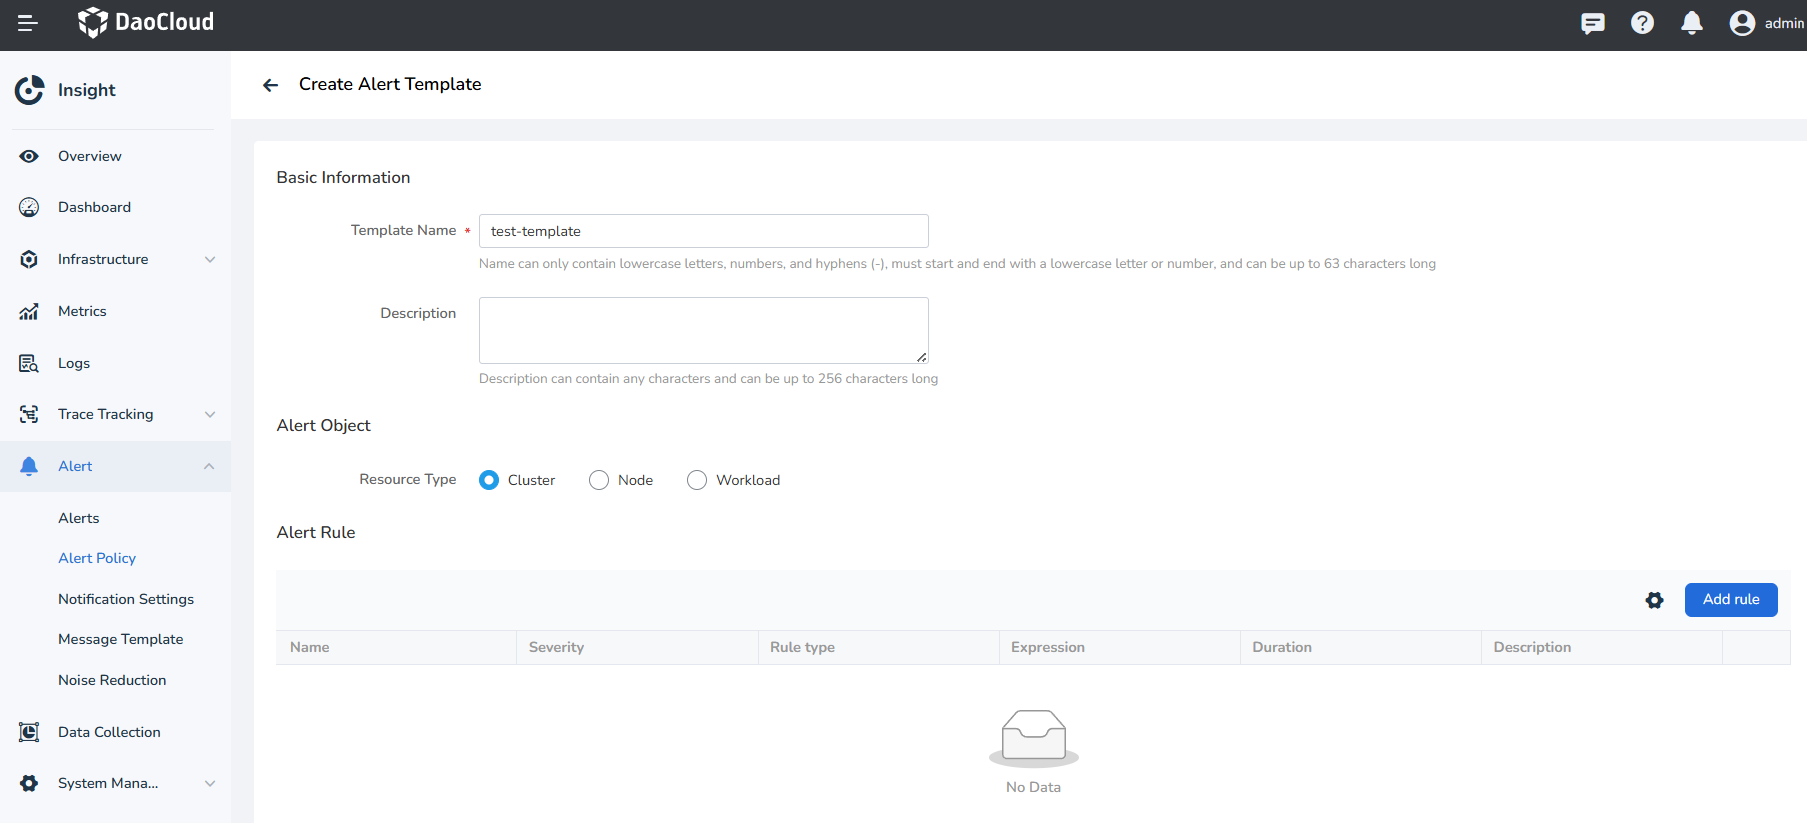Open table column settings gear icon

click(x=1654, y=600)
